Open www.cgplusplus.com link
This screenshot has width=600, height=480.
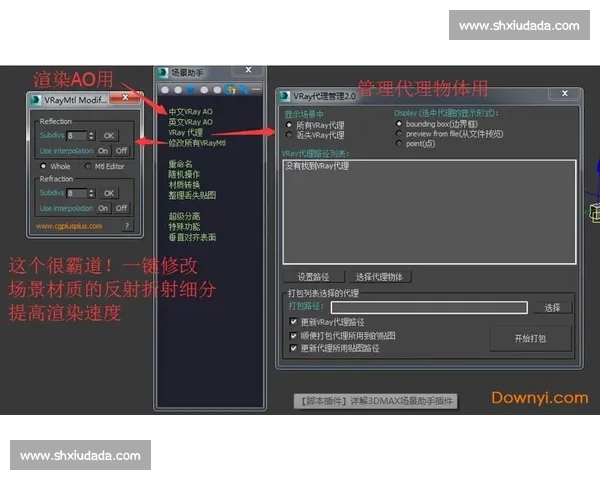point(69,226)
